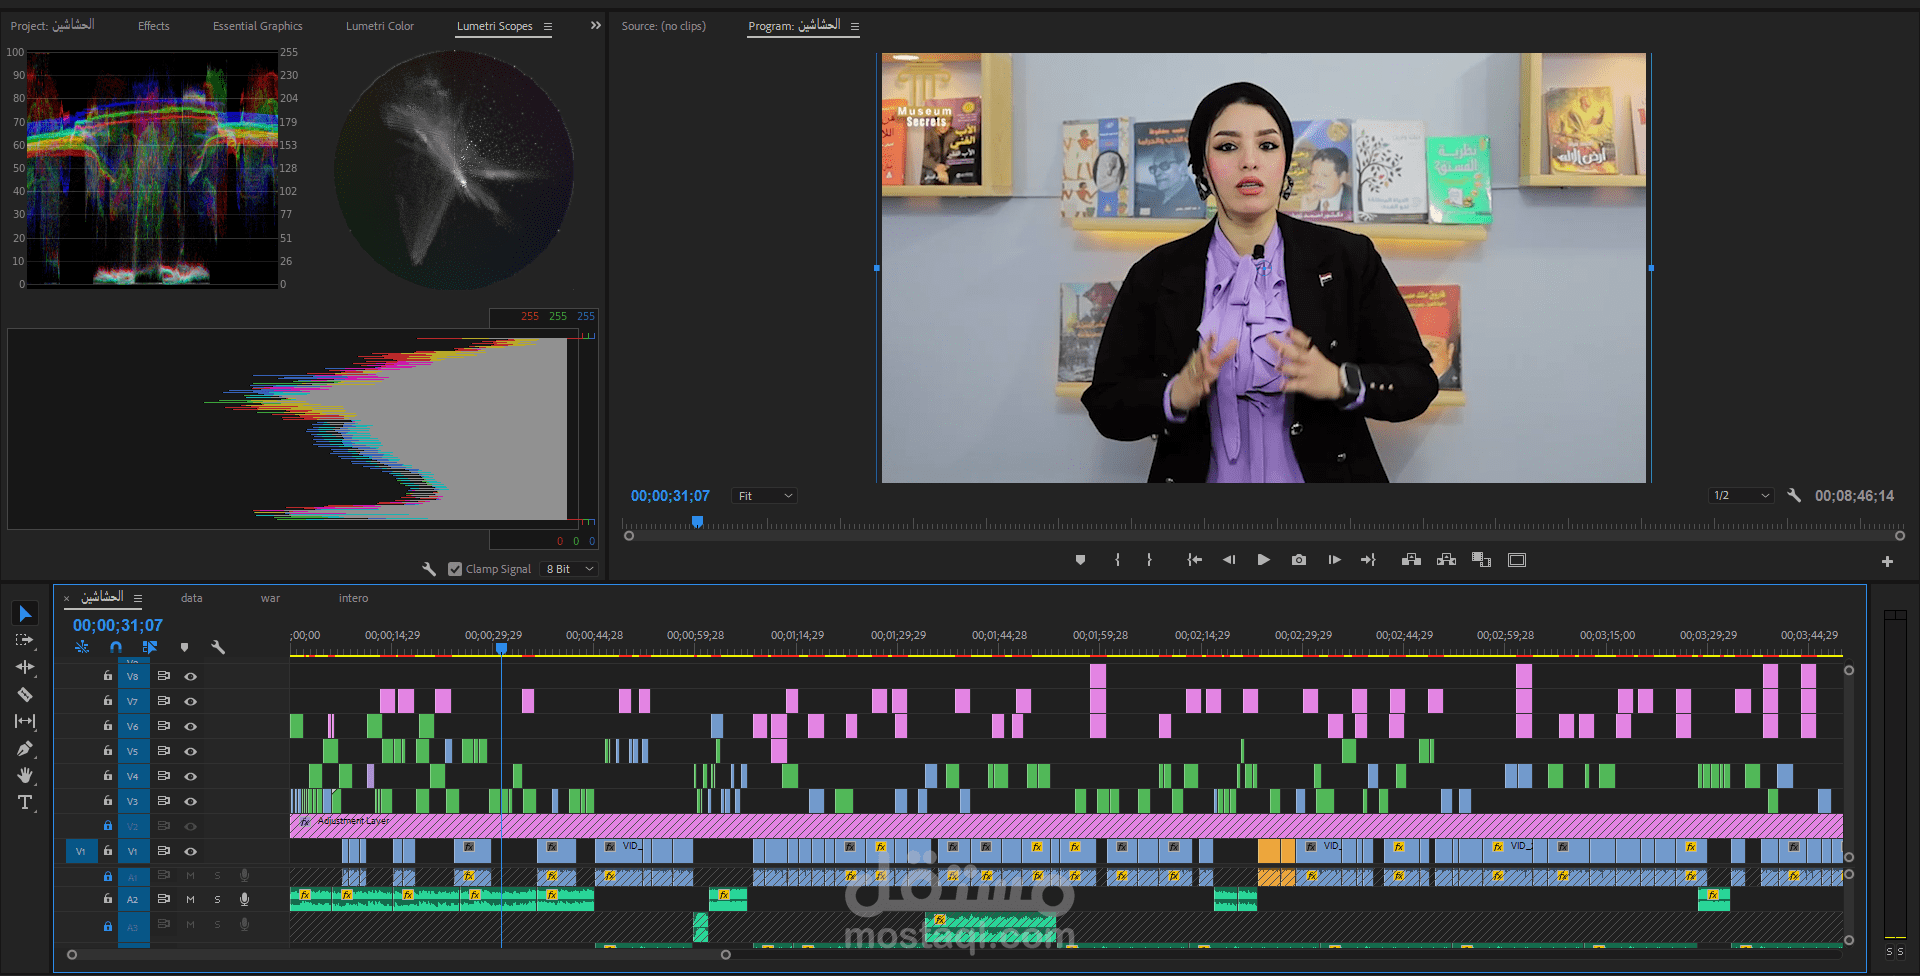
Task: Switch to Lumetri Color tab
Action: point(379,26)
